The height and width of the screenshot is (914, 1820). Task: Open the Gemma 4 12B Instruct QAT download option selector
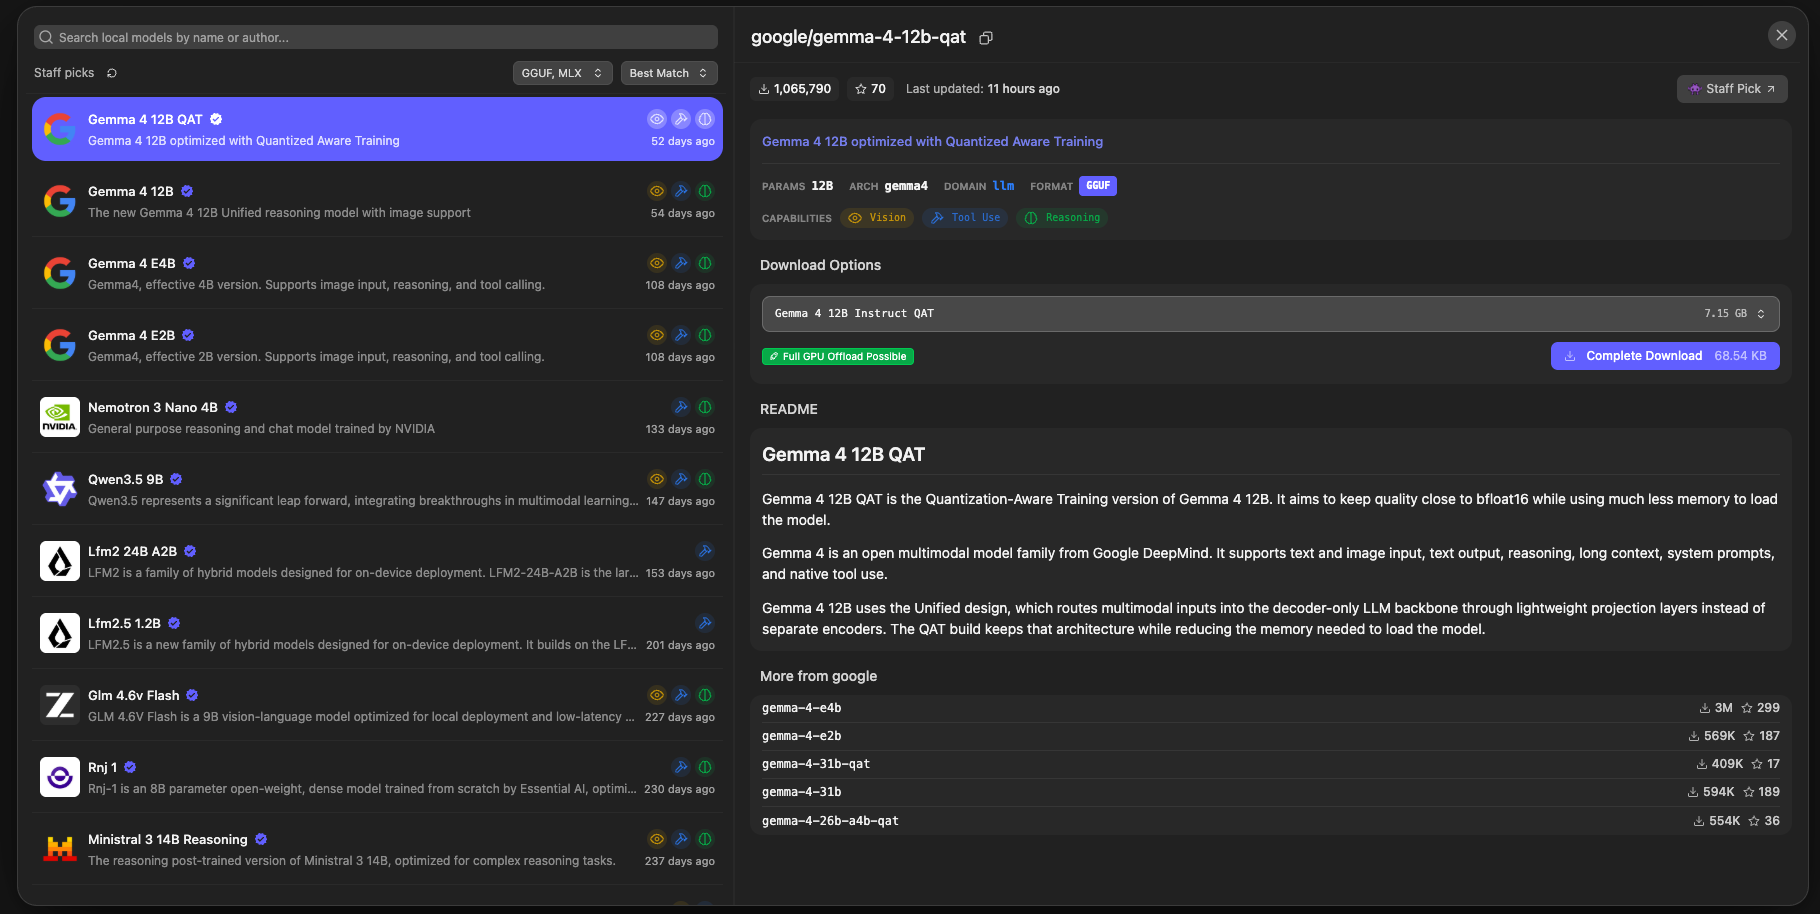pos(1270,313)
